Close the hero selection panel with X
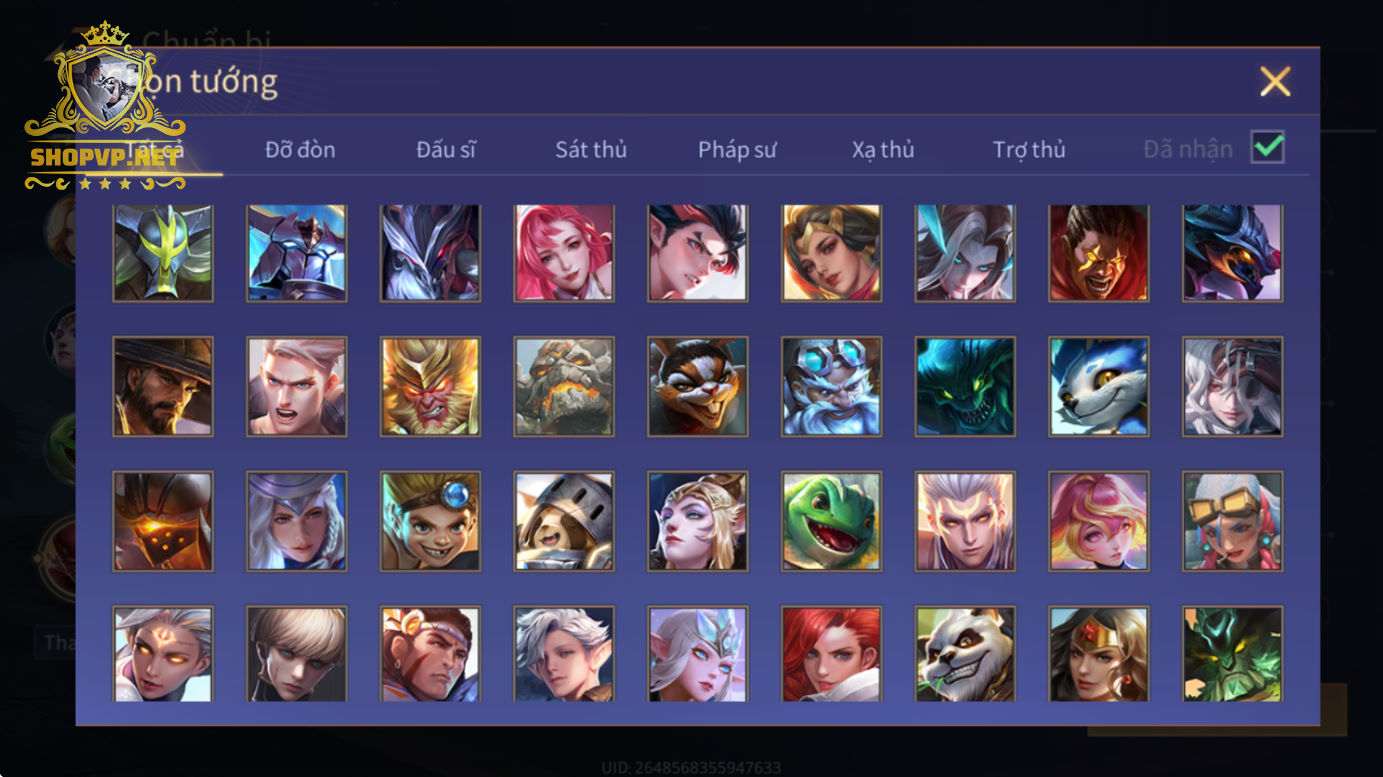 [x=1275, y=81]
